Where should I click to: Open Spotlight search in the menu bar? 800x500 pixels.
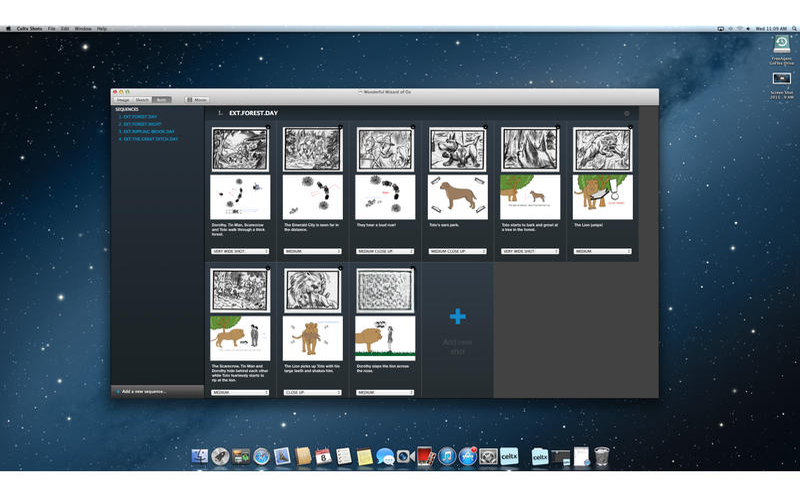[794, 29]
